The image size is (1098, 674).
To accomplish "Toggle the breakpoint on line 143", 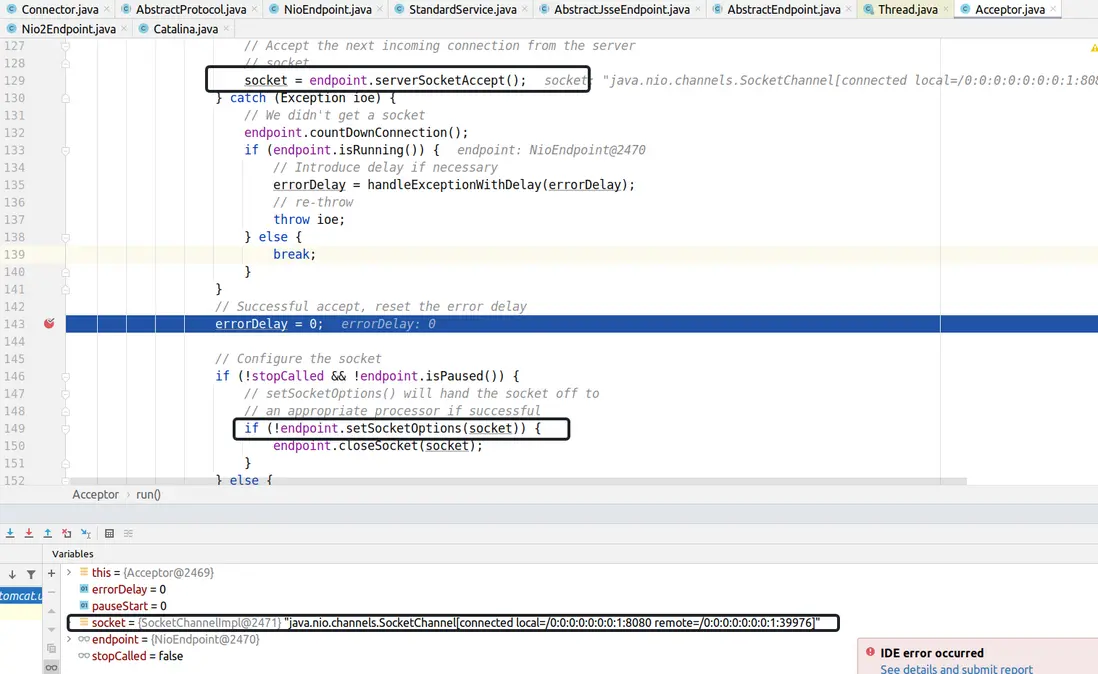I will pyautogui.click(x=49, y=323).
